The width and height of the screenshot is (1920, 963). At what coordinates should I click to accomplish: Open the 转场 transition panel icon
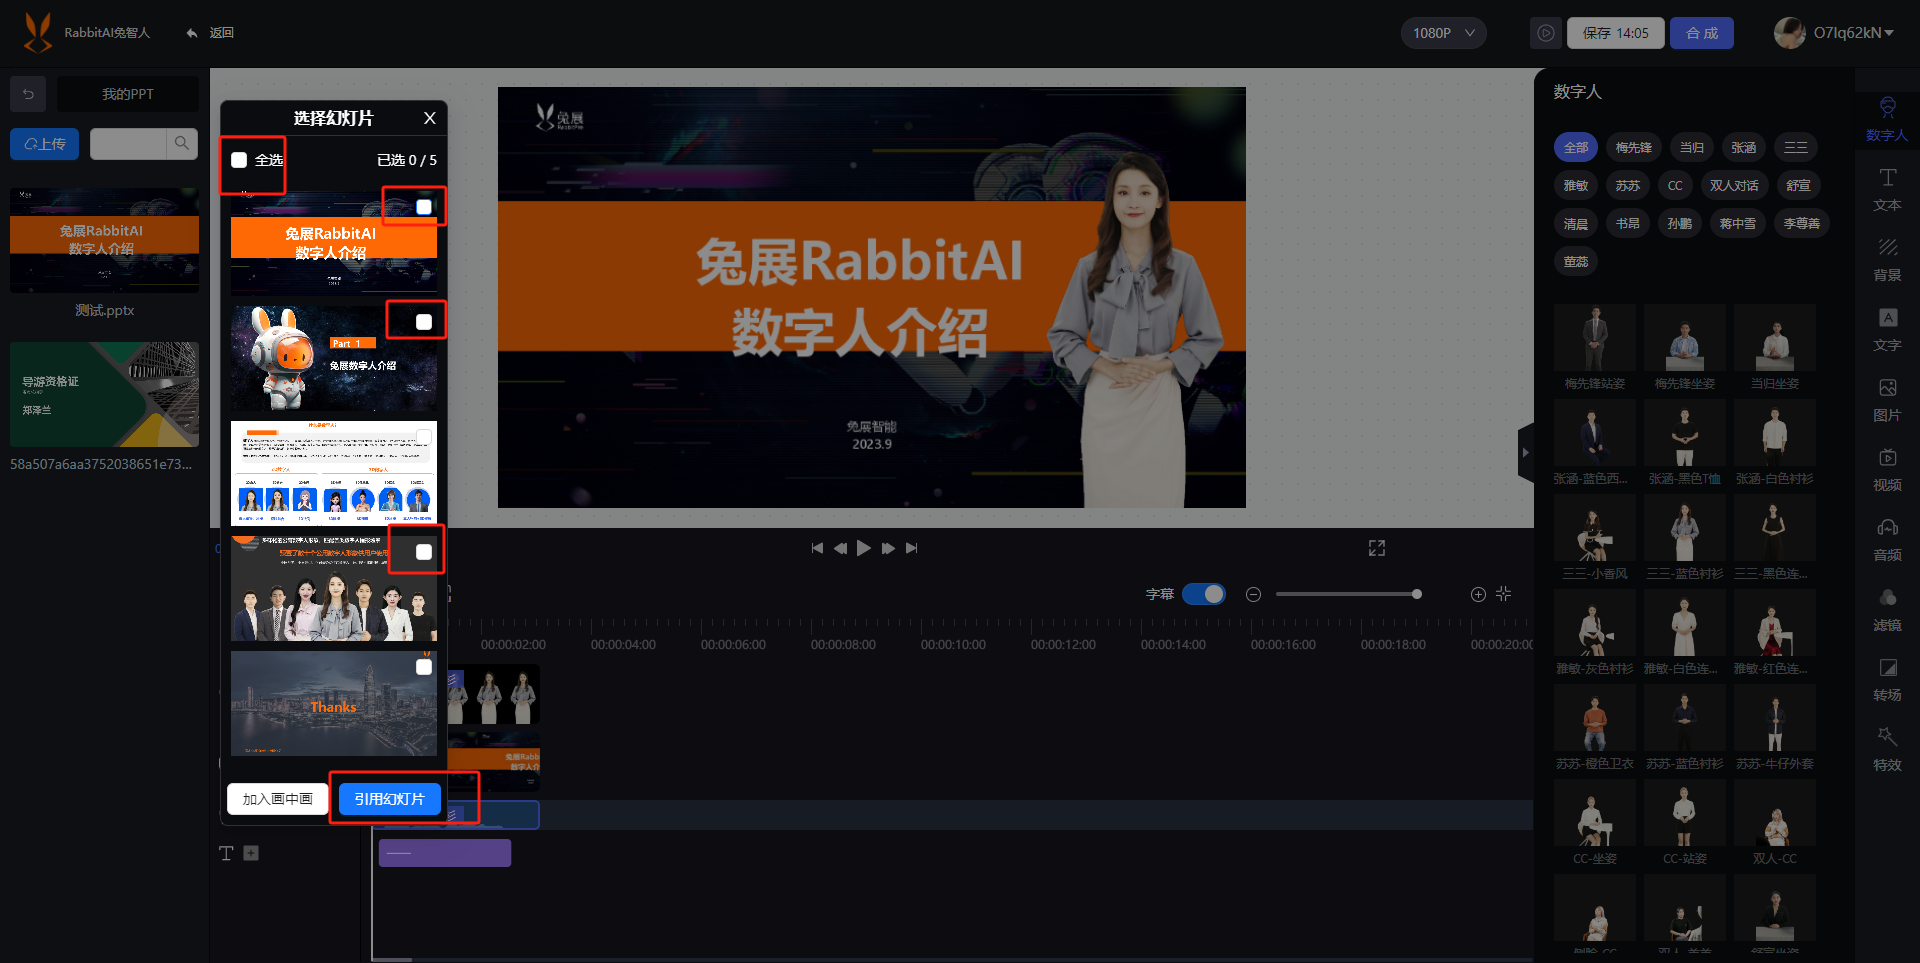[1887, 668]
